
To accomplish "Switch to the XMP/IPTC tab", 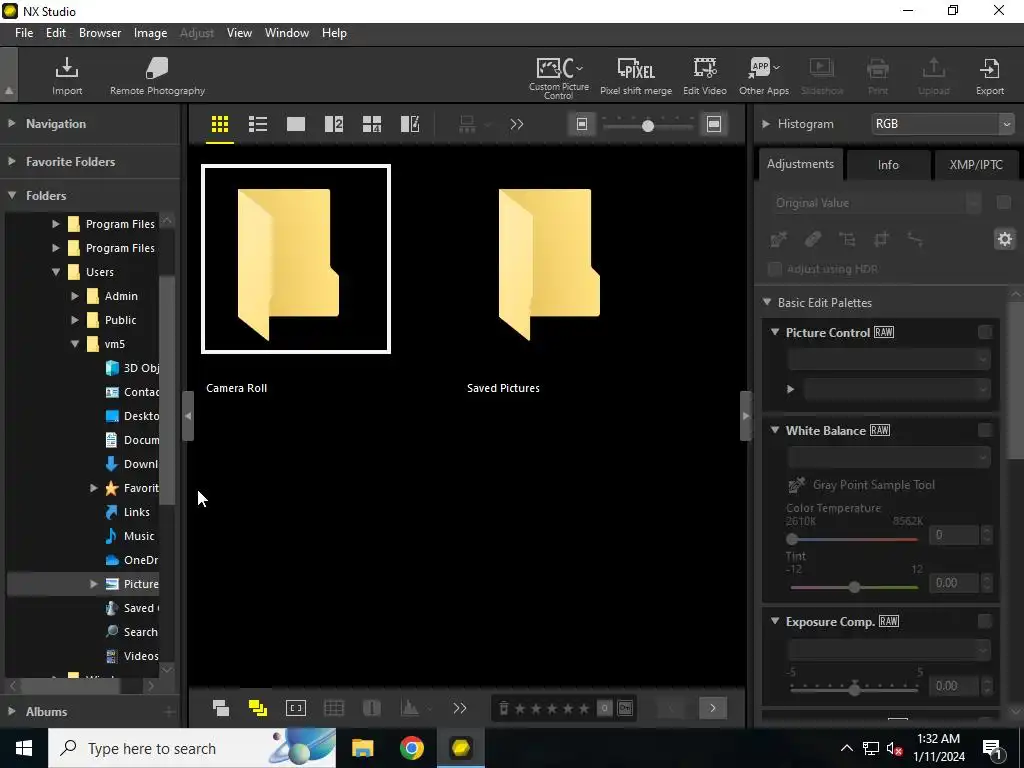I will (976, 165).
